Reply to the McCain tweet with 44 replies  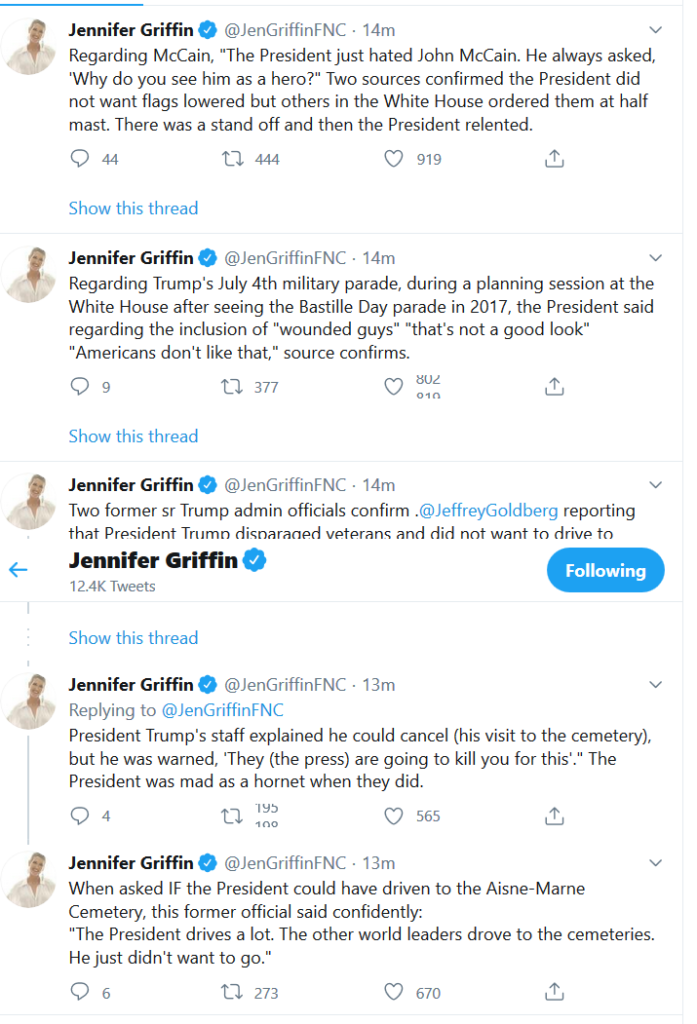point(80,159)
